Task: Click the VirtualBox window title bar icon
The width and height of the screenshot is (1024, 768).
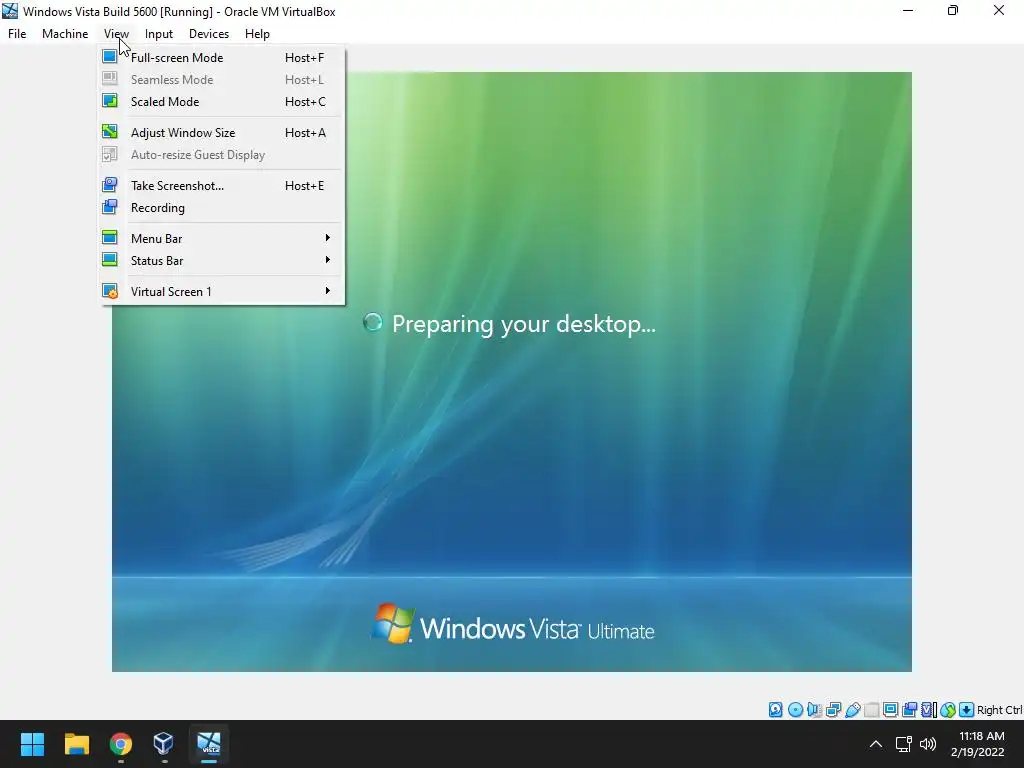Action: click(x=10, y=11)
